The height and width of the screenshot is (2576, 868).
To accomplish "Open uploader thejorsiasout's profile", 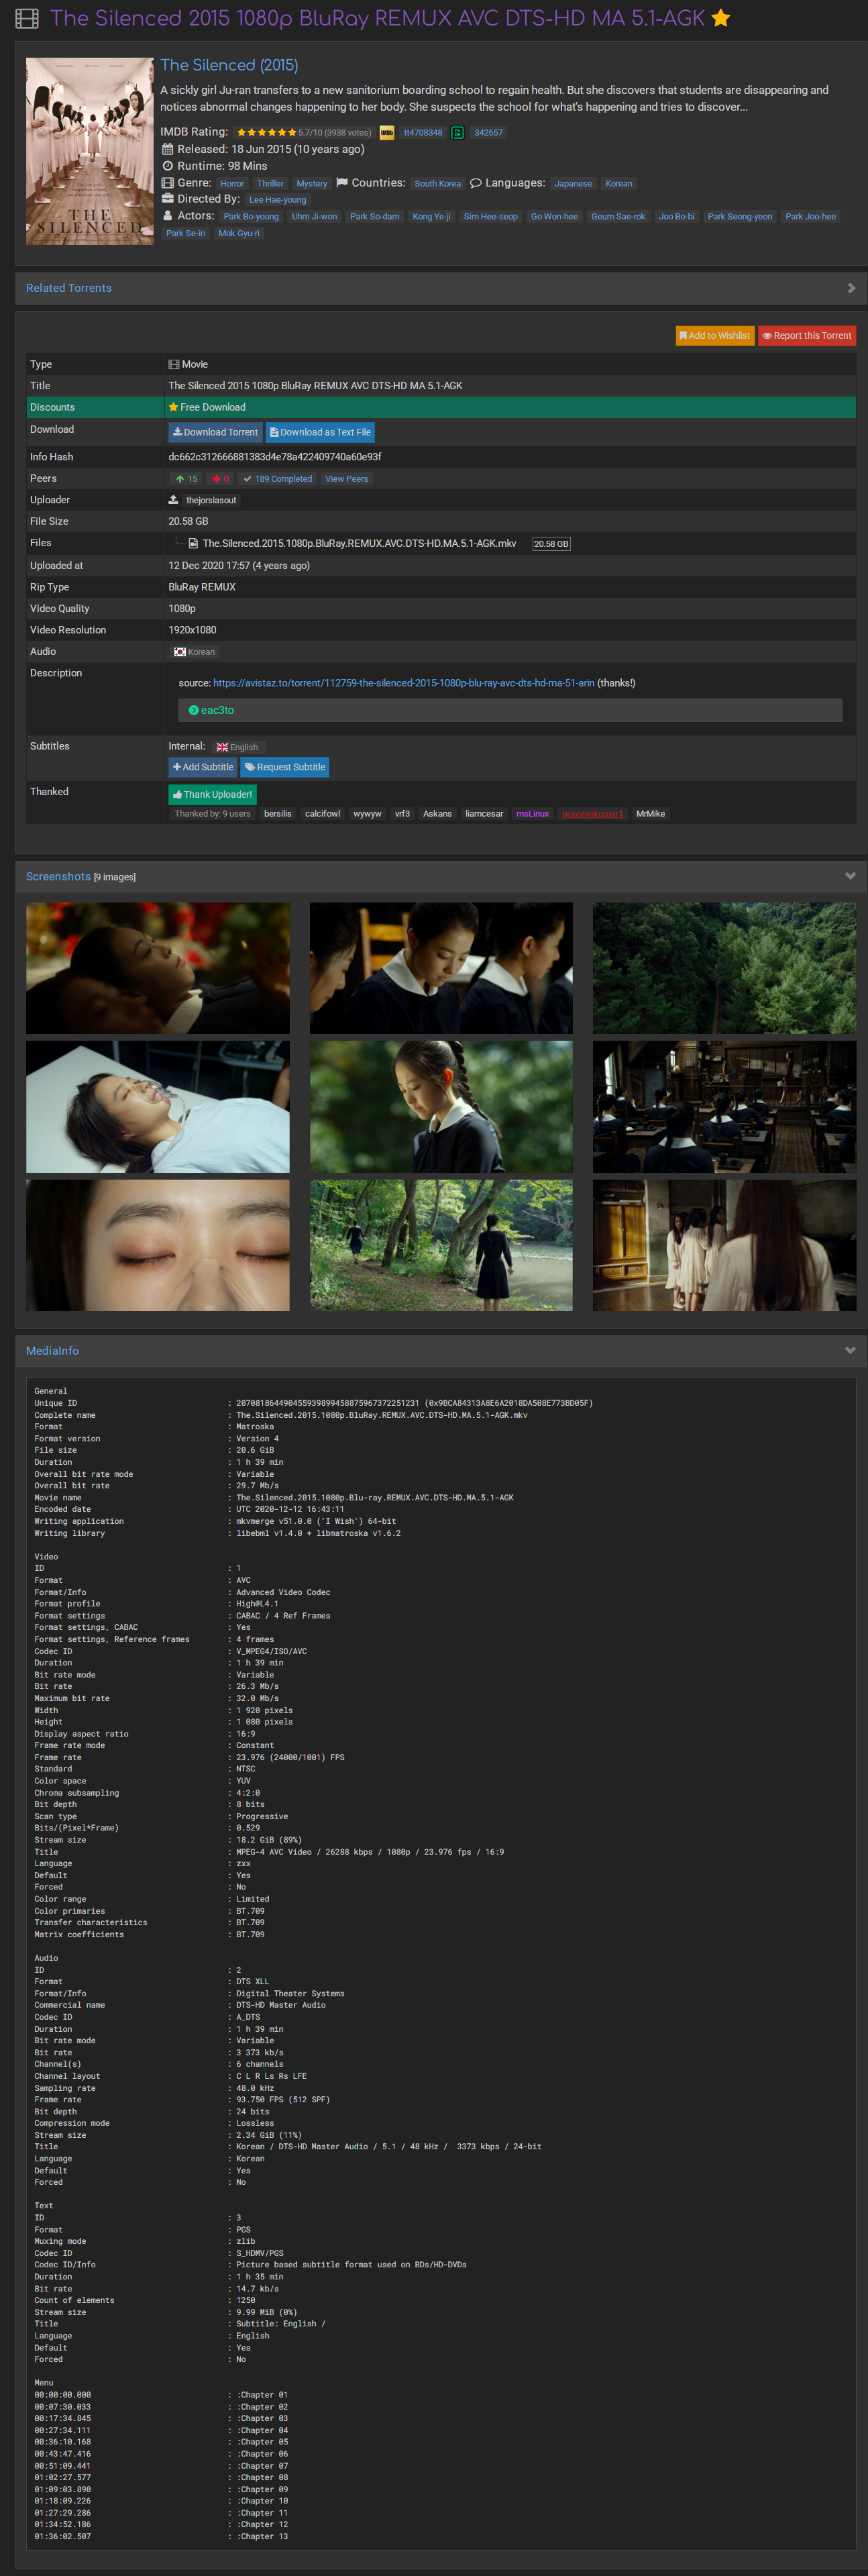I will (211, 501).
